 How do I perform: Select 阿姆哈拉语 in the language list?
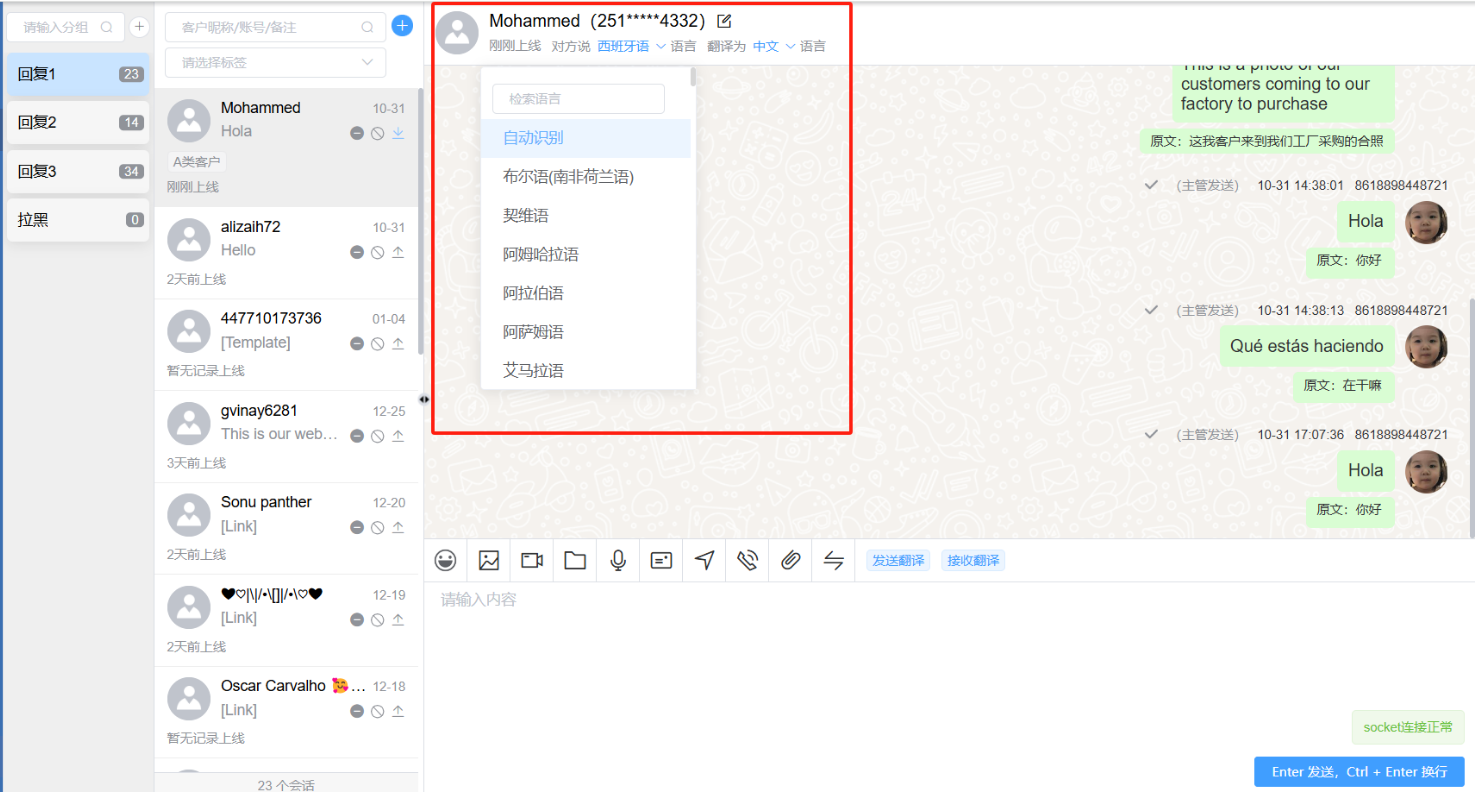pyautogui.click(x=586, y=255)
